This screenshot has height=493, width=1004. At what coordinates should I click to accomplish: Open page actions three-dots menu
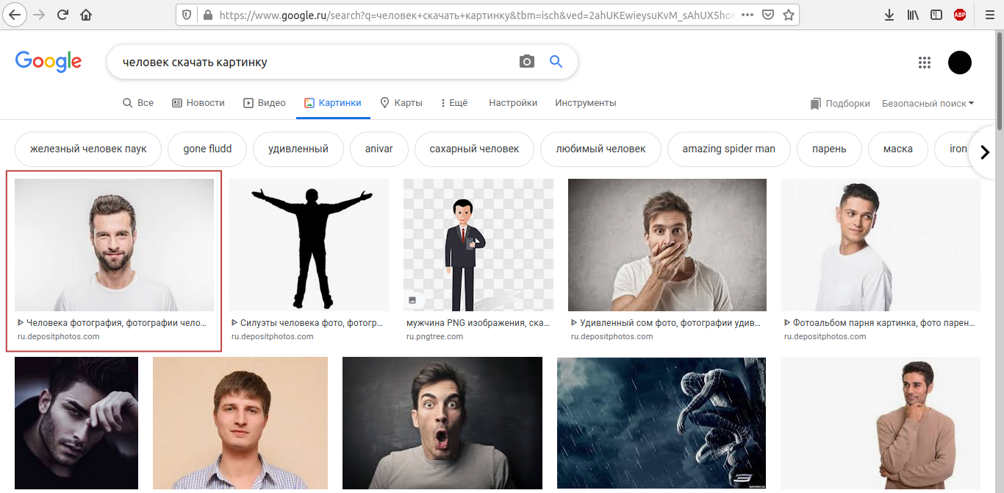coord(747,15)
